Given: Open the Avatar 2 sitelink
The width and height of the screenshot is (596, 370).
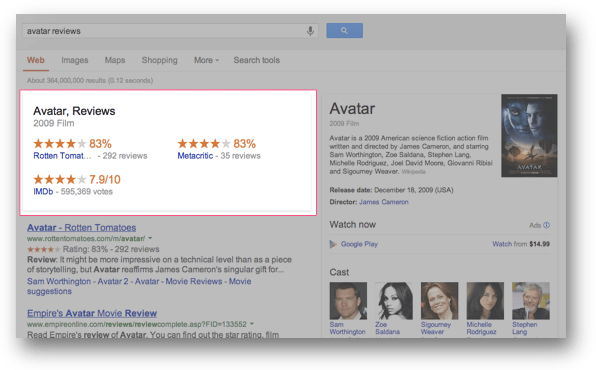Looking at the screenshot, I should coord(113,281).
